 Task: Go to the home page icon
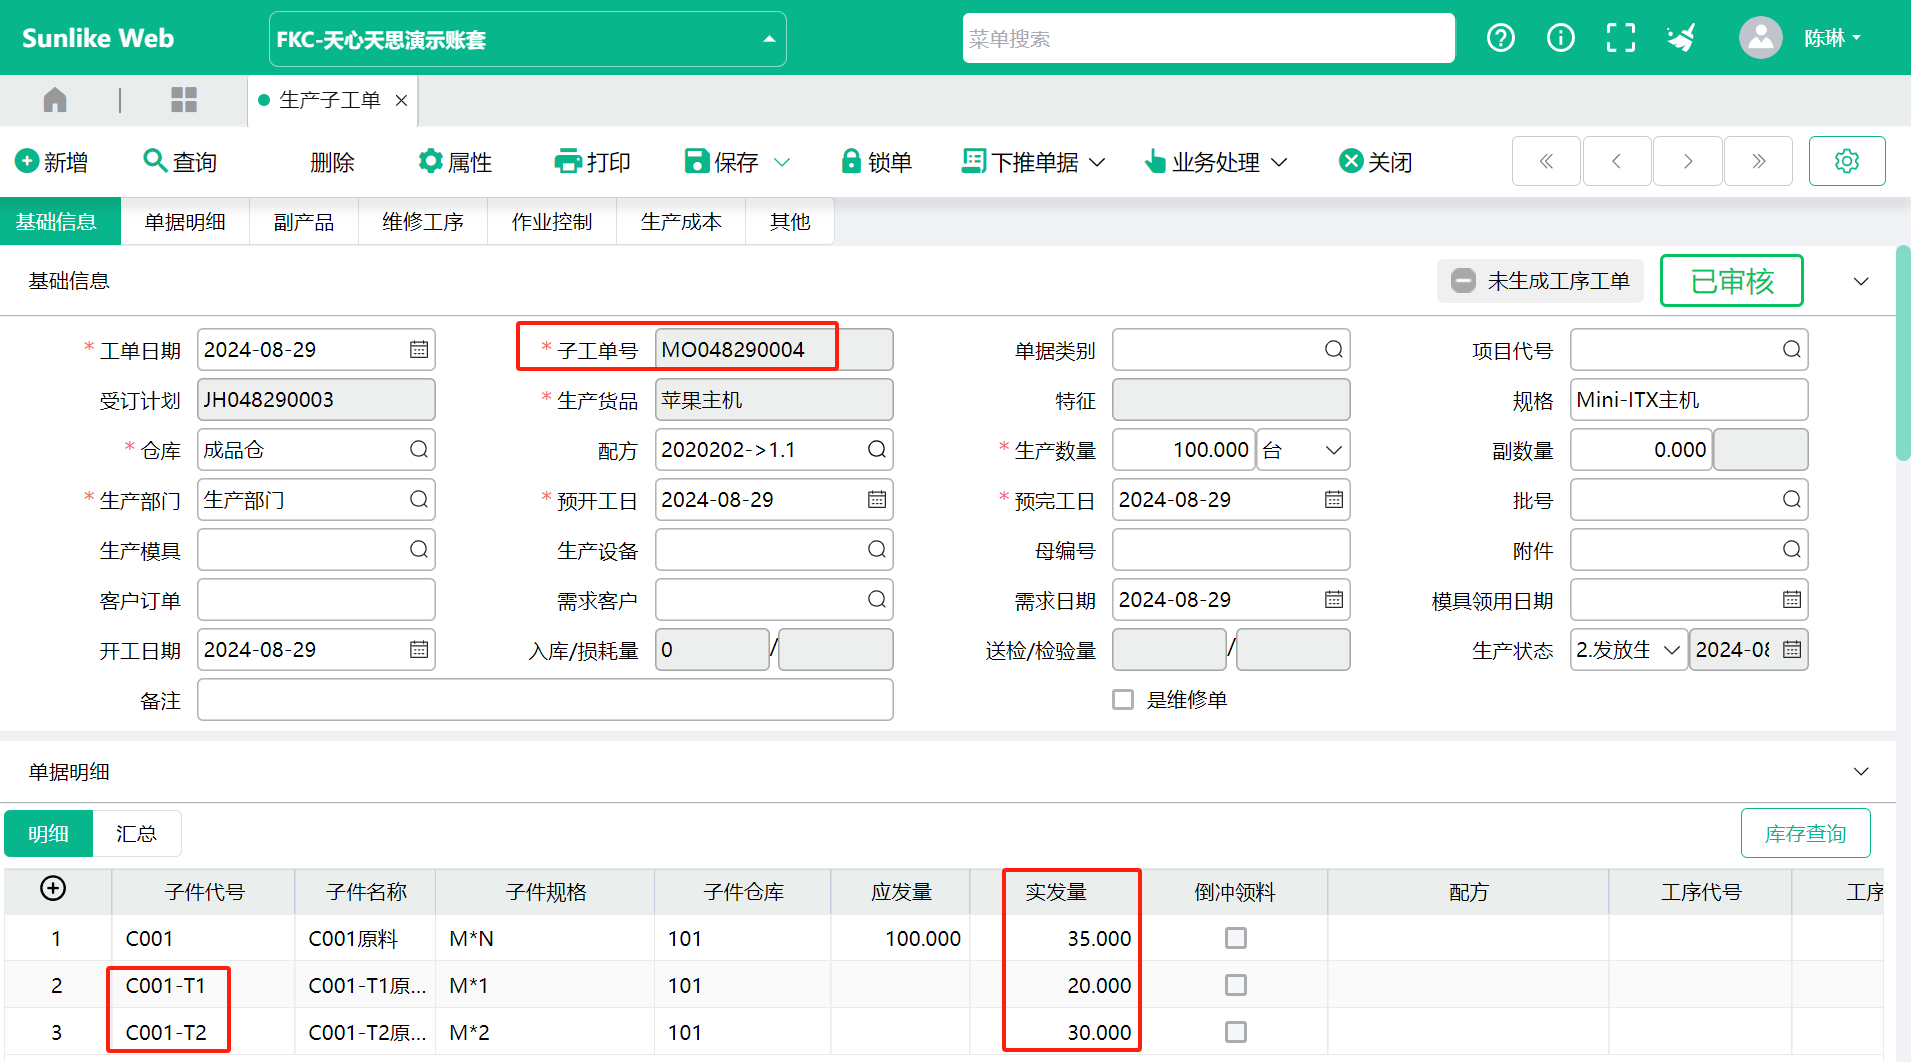55,100
